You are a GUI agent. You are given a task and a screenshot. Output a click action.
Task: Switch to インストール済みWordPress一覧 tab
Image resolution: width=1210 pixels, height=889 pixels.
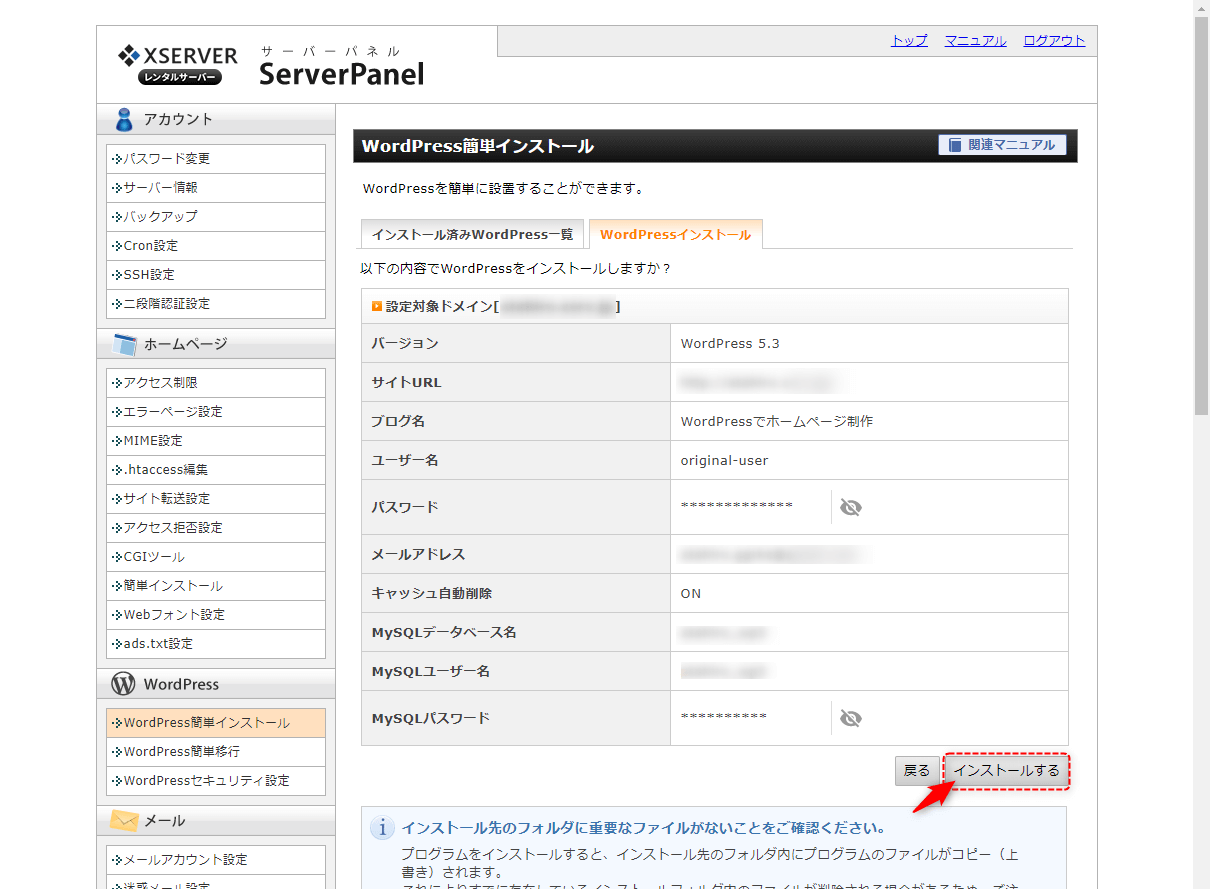click(x=472, y=234)
